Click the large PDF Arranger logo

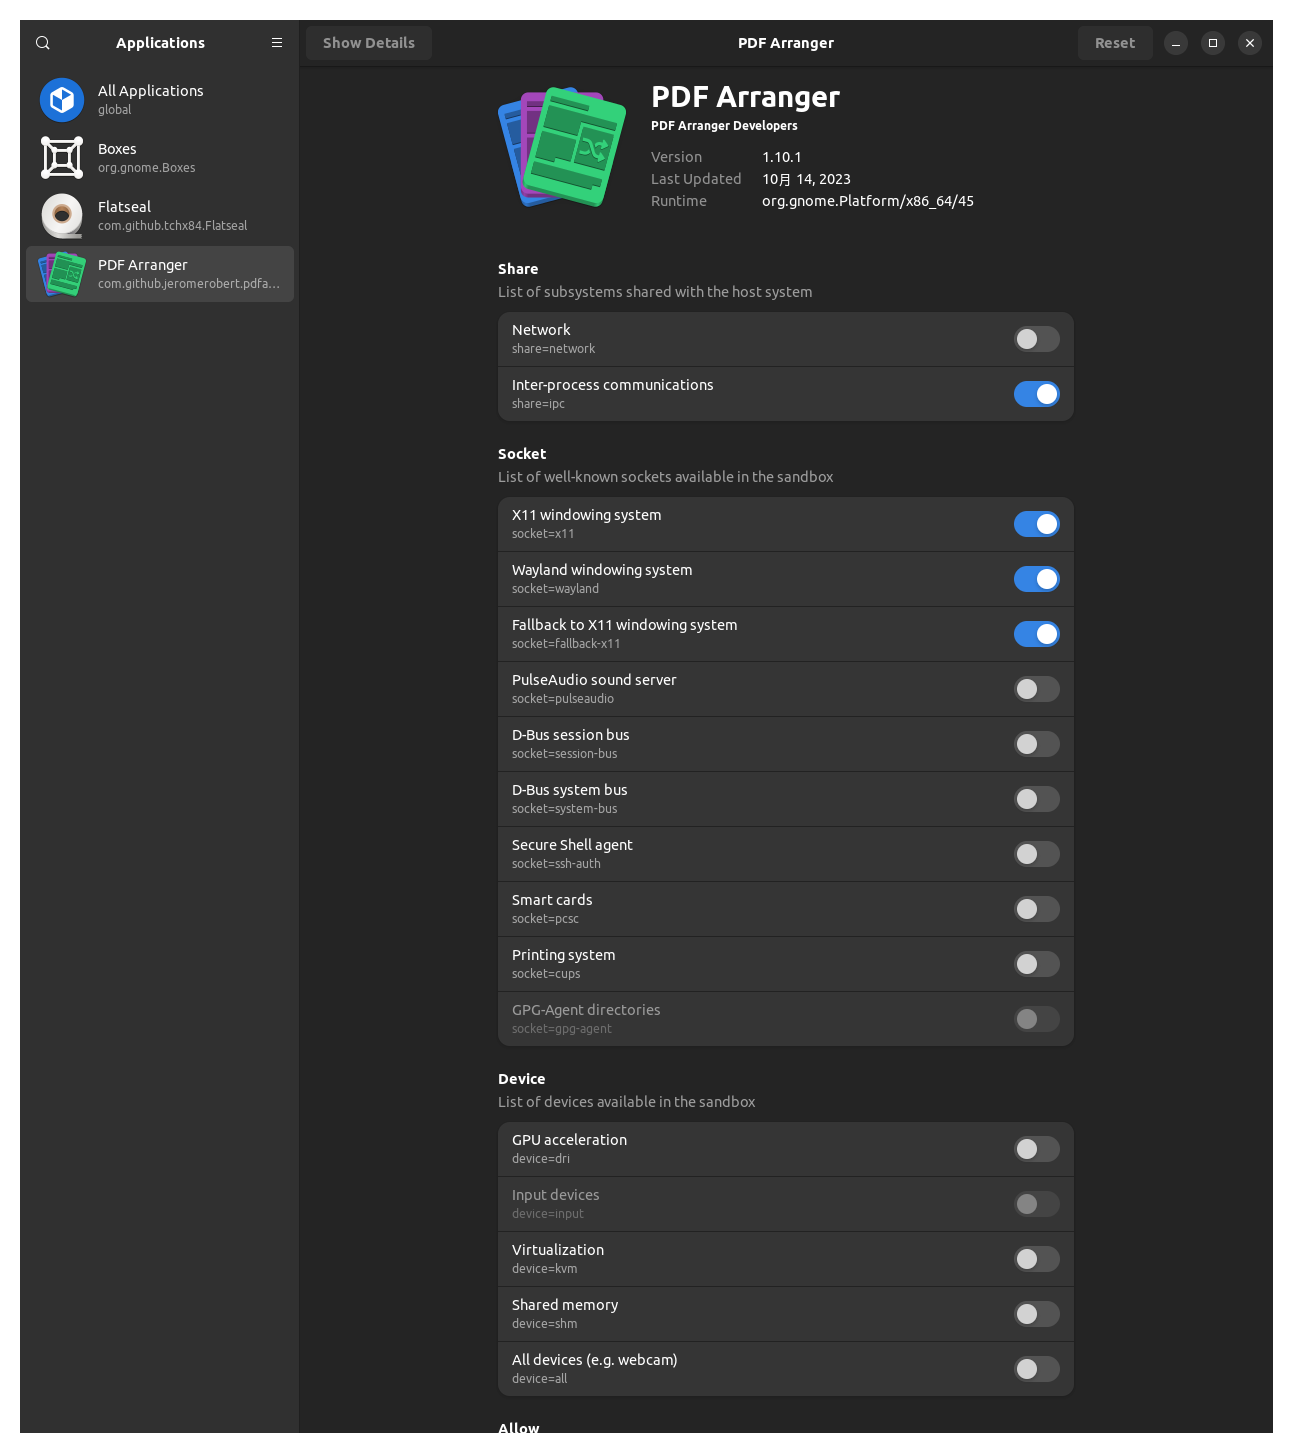(x=562, y=147)
